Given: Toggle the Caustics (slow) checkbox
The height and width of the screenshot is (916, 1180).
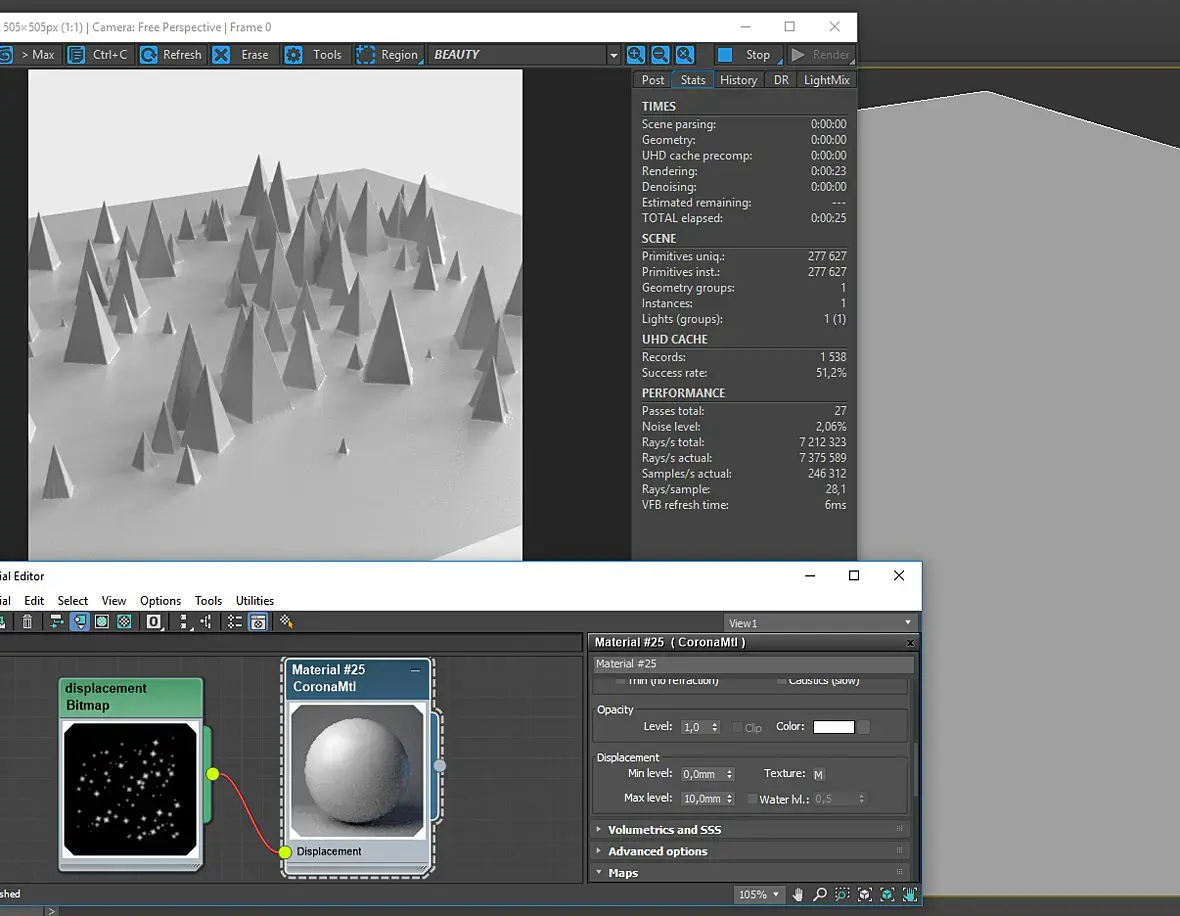Looking at the screenshot, I should coord(781,681).
